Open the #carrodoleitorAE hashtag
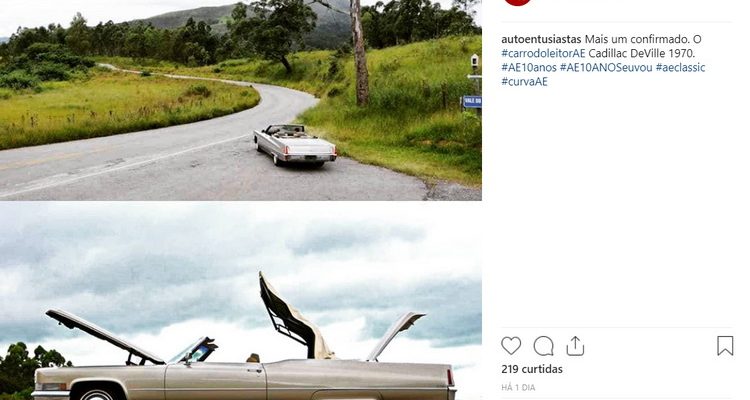Screen dimensions: 750x400 tap(543, 53)
